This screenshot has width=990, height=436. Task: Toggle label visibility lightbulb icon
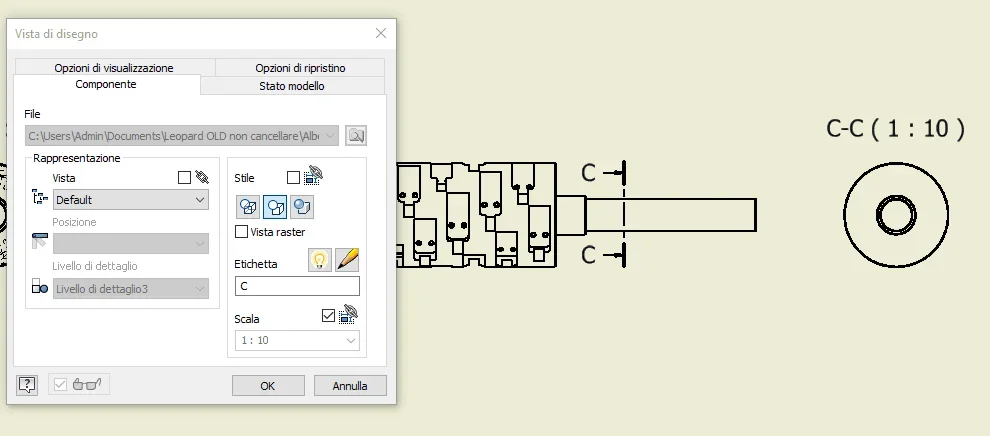pyautogui.click(x=320, y=260)
